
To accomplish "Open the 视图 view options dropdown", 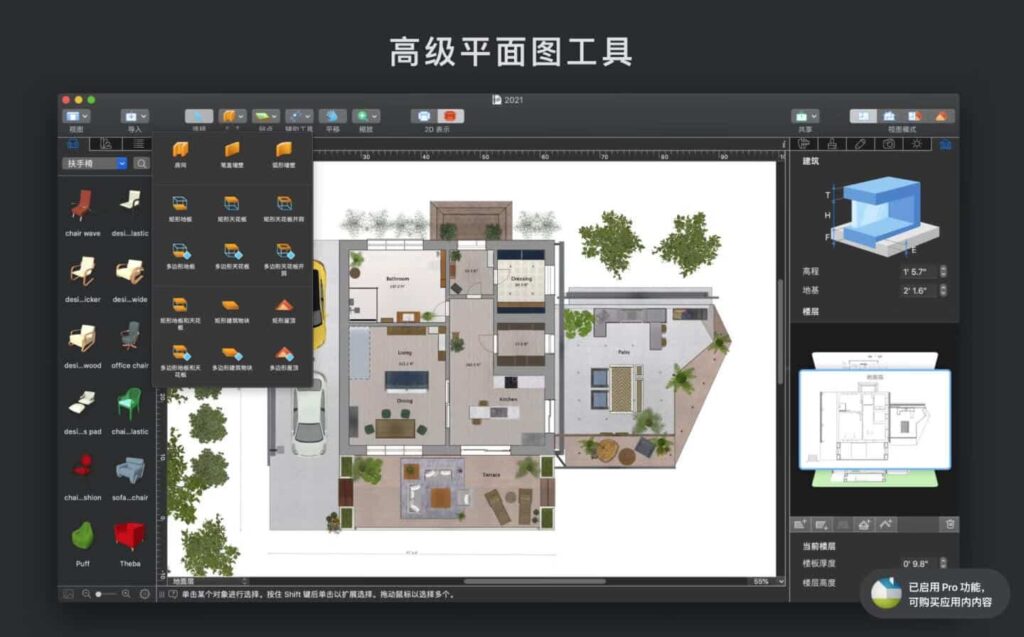I will point(85,115).
